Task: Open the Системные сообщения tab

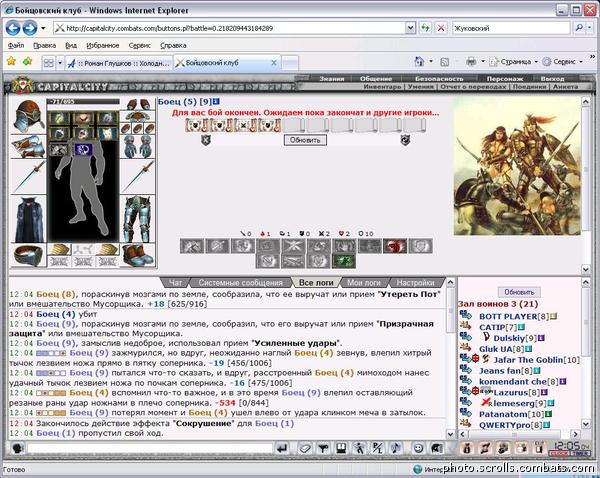Action: [240, 282]
